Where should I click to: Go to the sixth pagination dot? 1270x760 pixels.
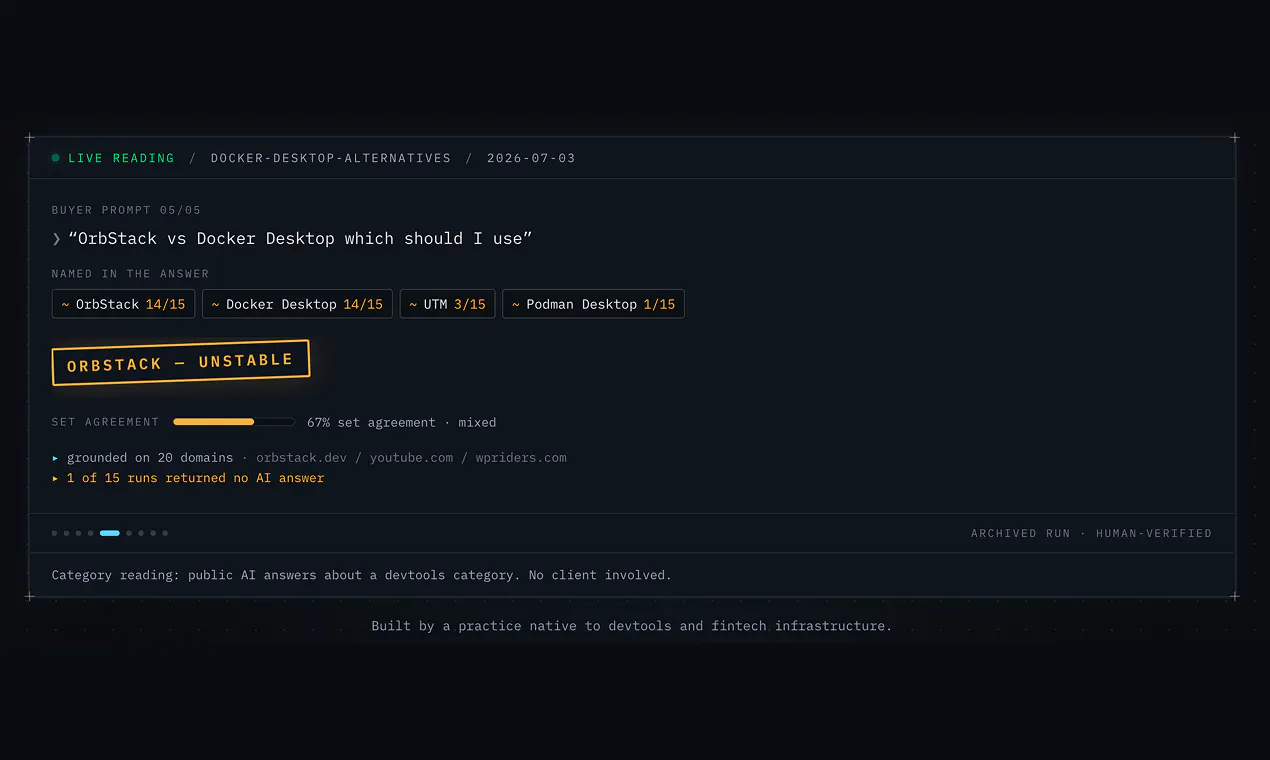[x=129, y=533]
